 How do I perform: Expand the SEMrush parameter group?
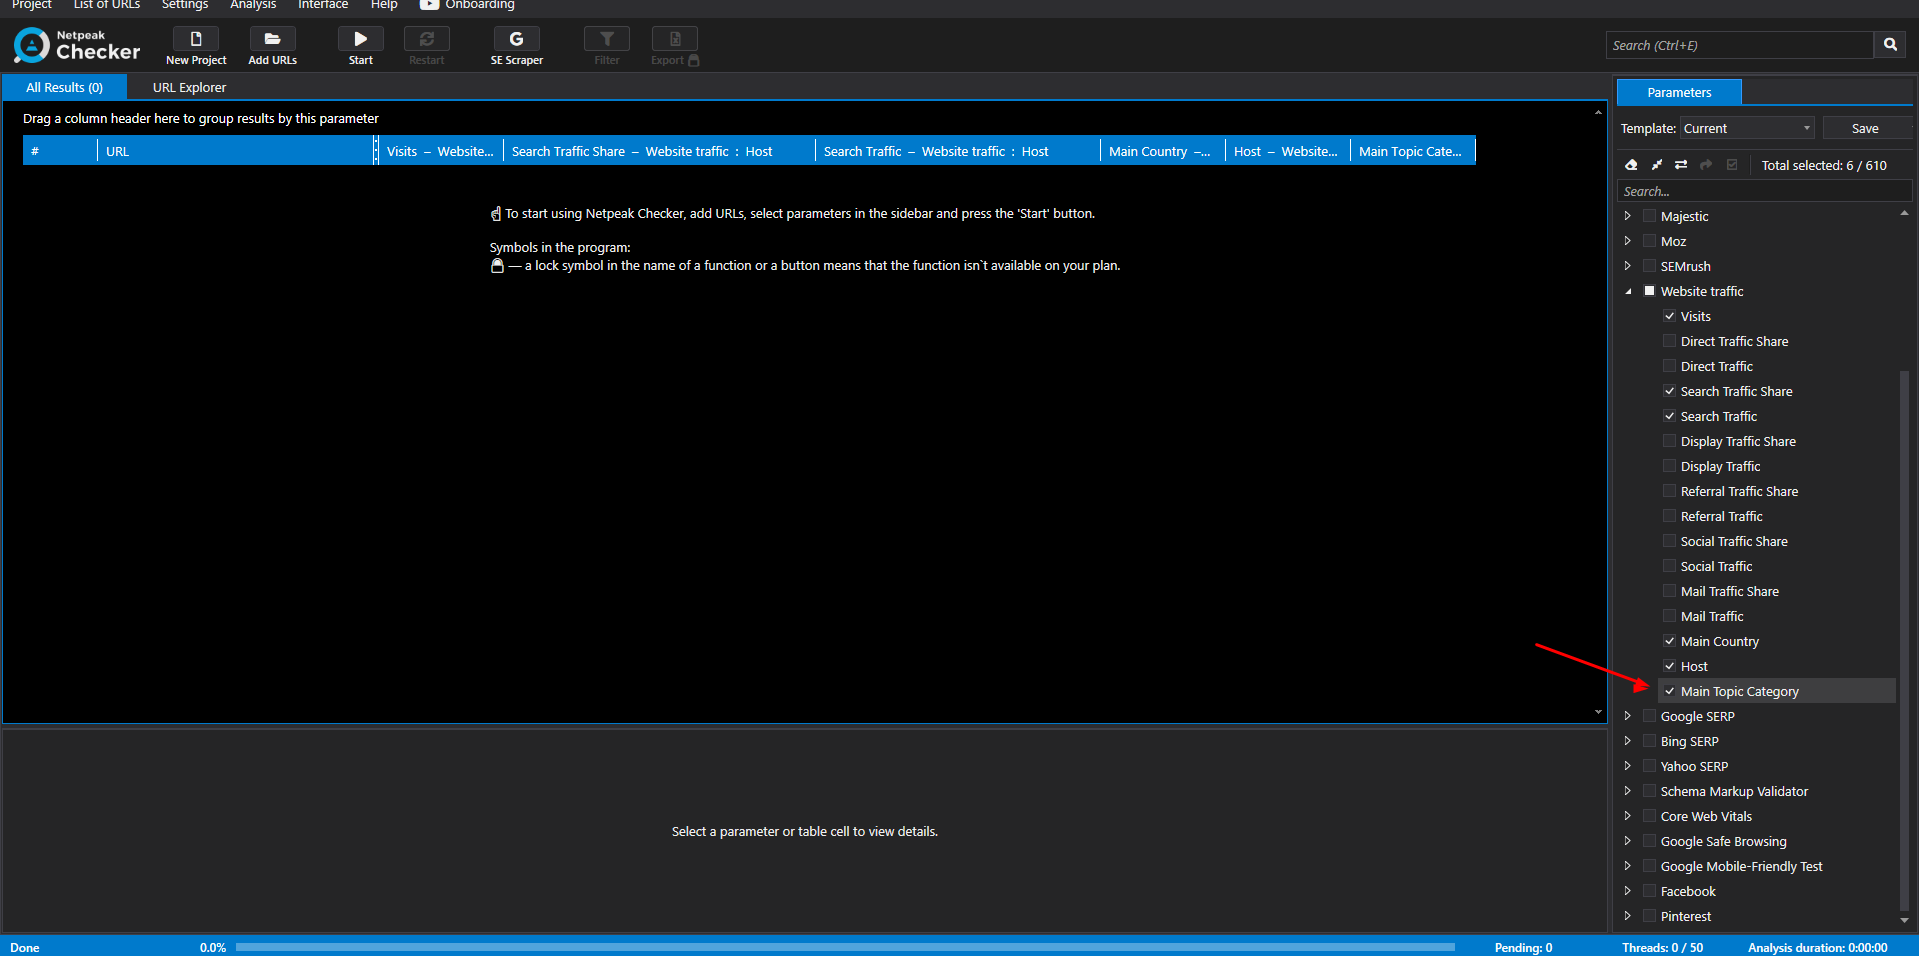point(1628,266)
